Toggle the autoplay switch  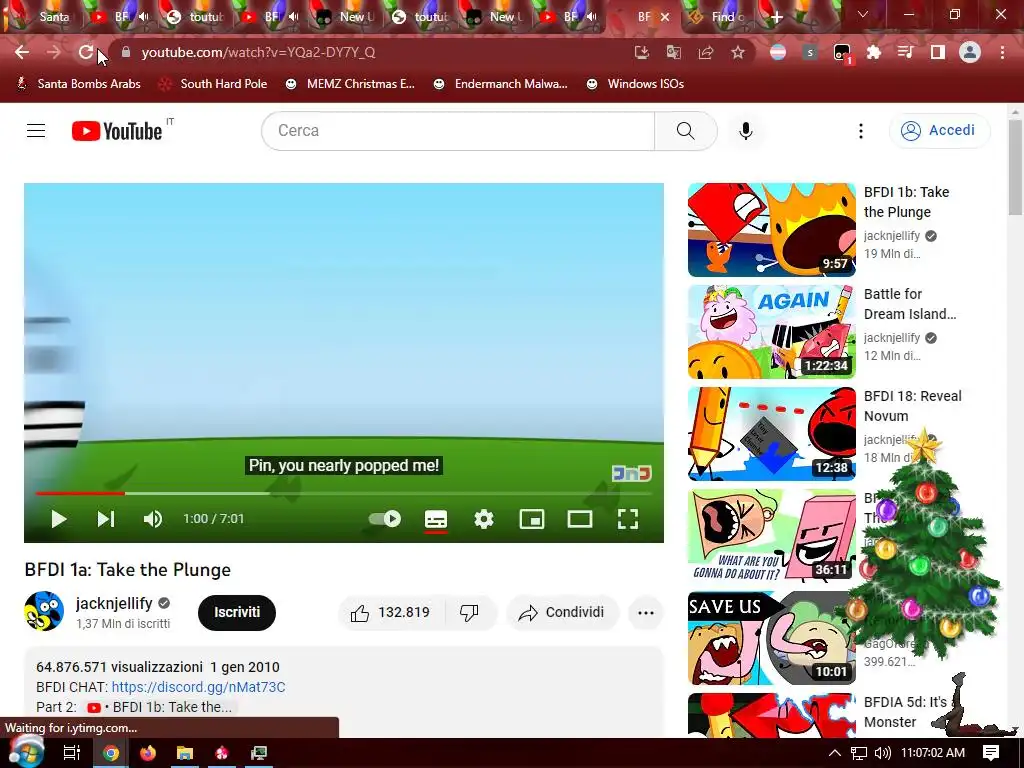click(385, 519)
